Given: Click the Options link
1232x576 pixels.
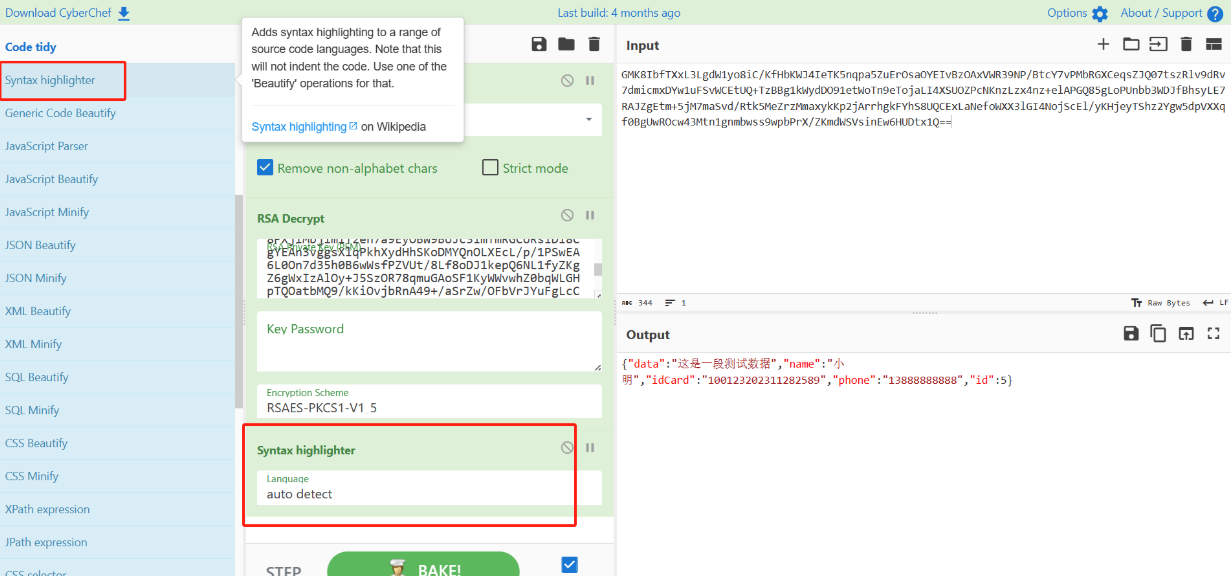Looking at the screenshot, I should coord(1067,13).
